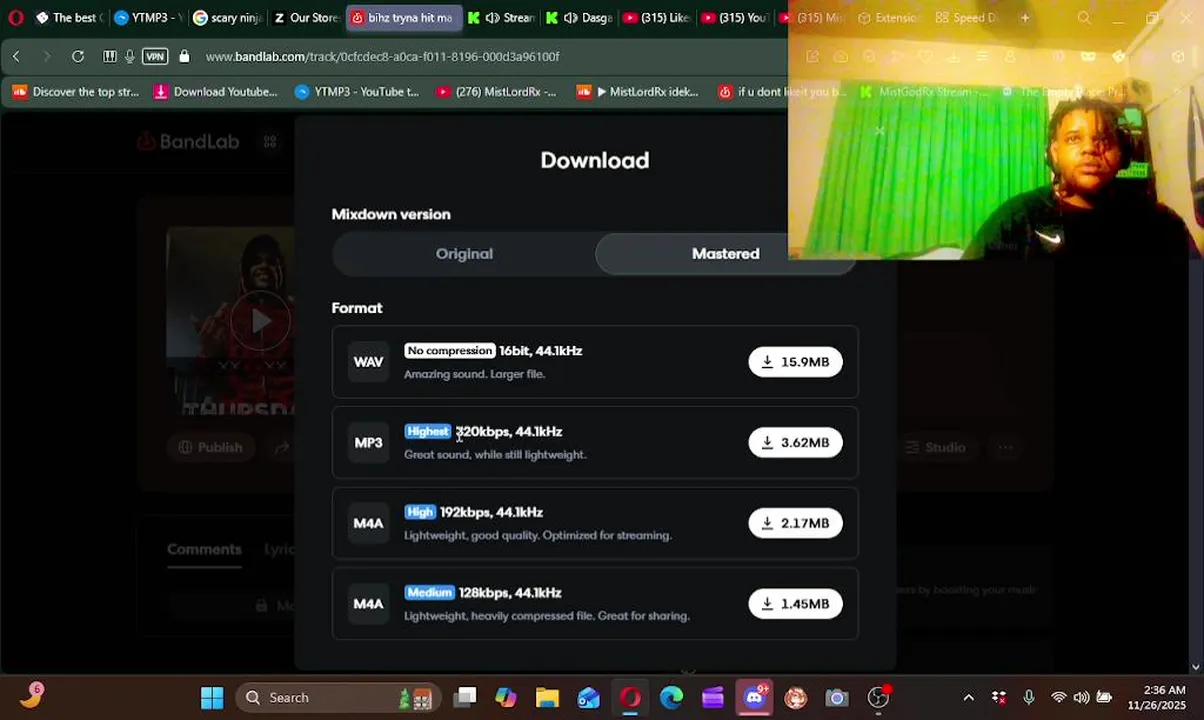The width and height of the screenshot is (1204, 720).
Task: Click the Opera menu icon
Action: 15,17
